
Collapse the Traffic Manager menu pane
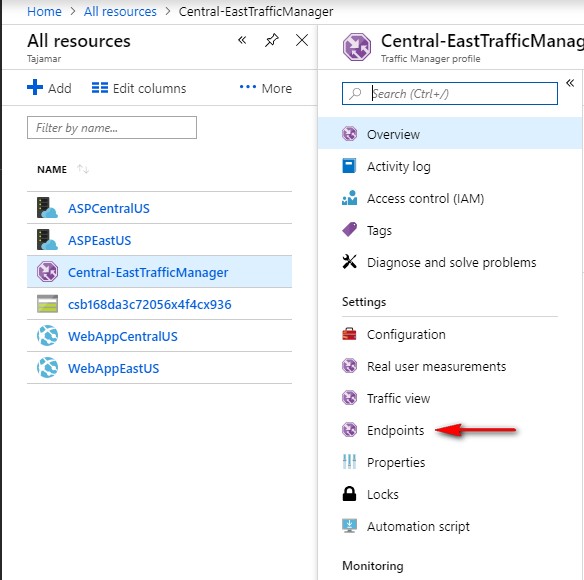tap(570, 83)
